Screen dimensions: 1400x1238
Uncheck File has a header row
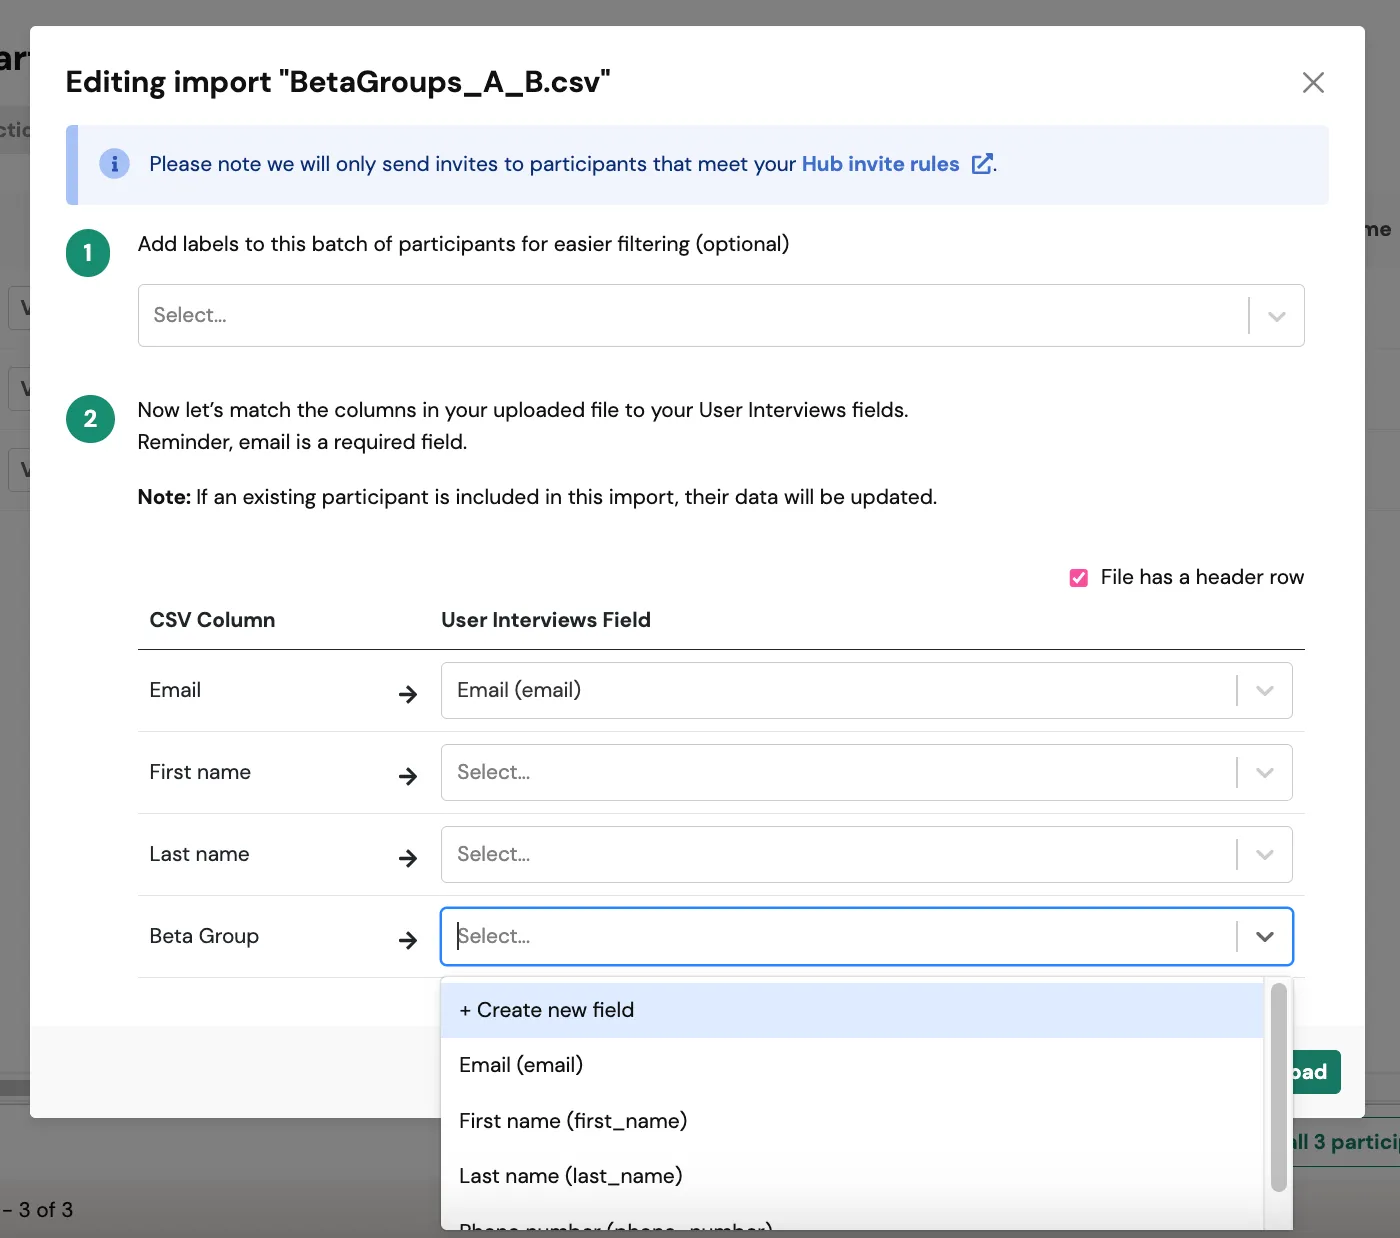[1079, 578]
